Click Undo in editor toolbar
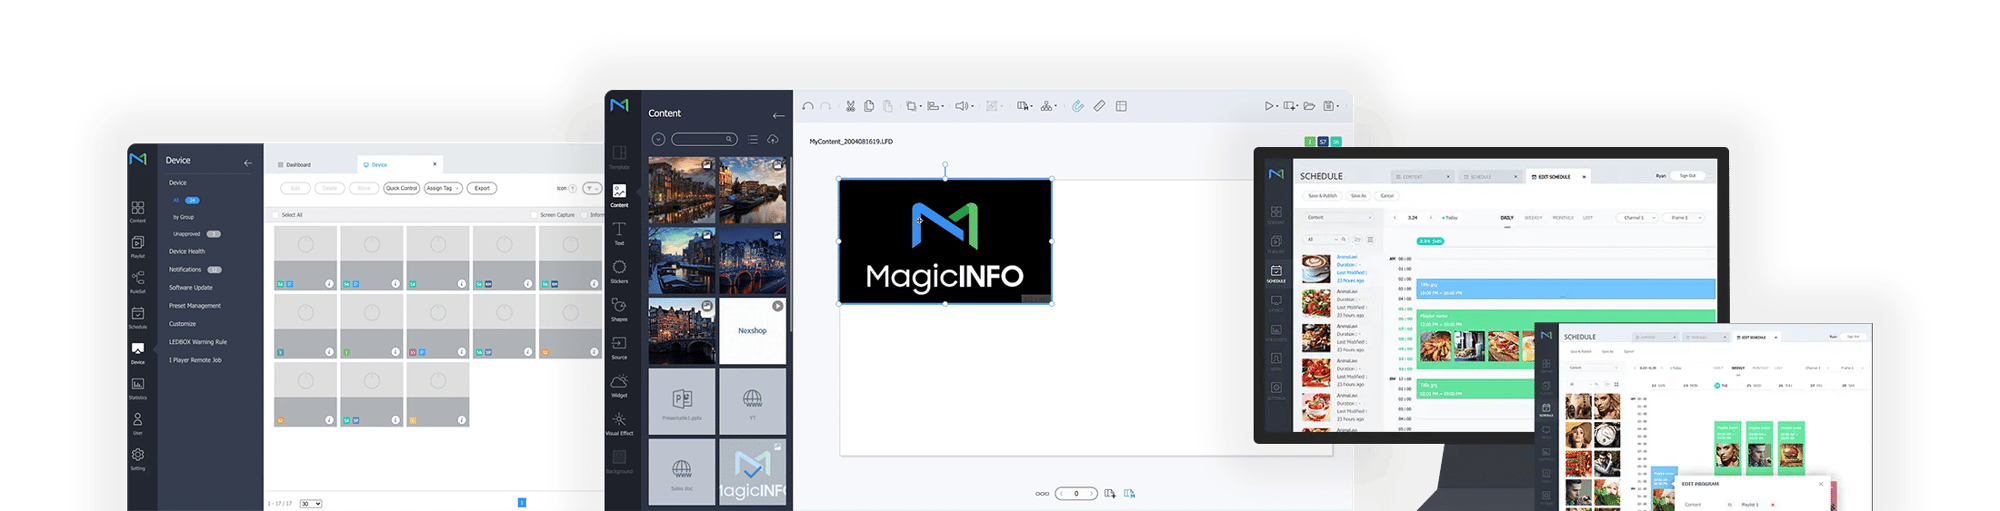 [x=808, y=106]
